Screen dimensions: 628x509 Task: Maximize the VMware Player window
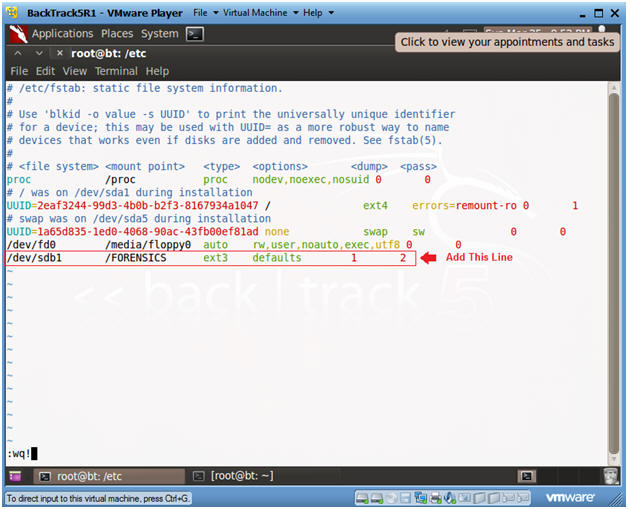pos(598,13)
